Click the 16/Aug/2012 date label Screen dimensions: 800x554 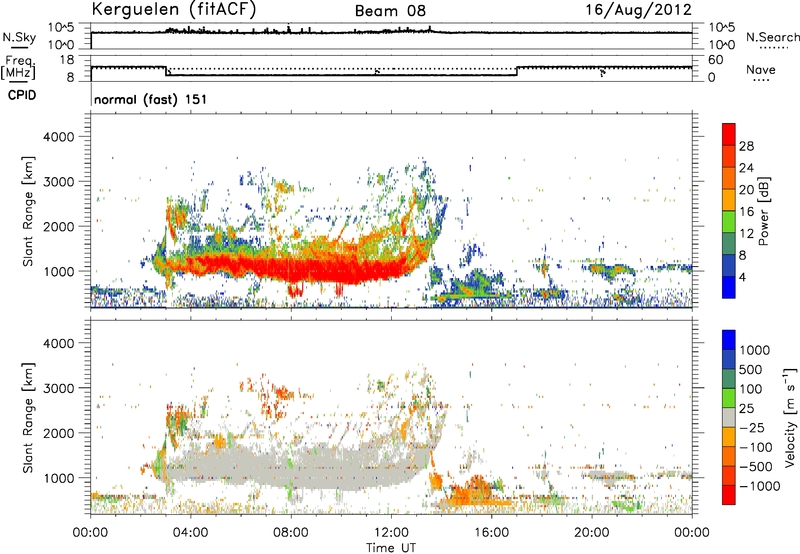[x=638, y=10]
